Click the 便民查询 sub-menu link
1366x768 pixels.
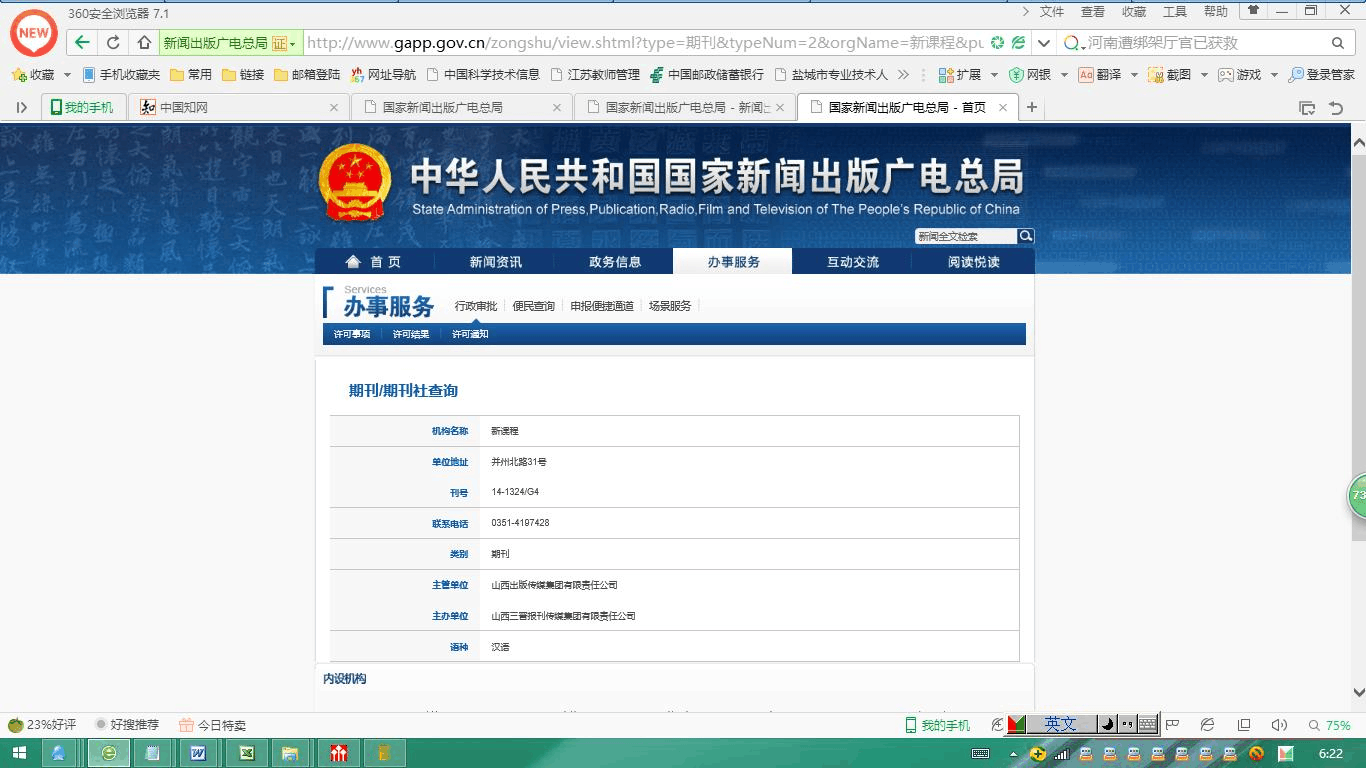pos(533,306)
